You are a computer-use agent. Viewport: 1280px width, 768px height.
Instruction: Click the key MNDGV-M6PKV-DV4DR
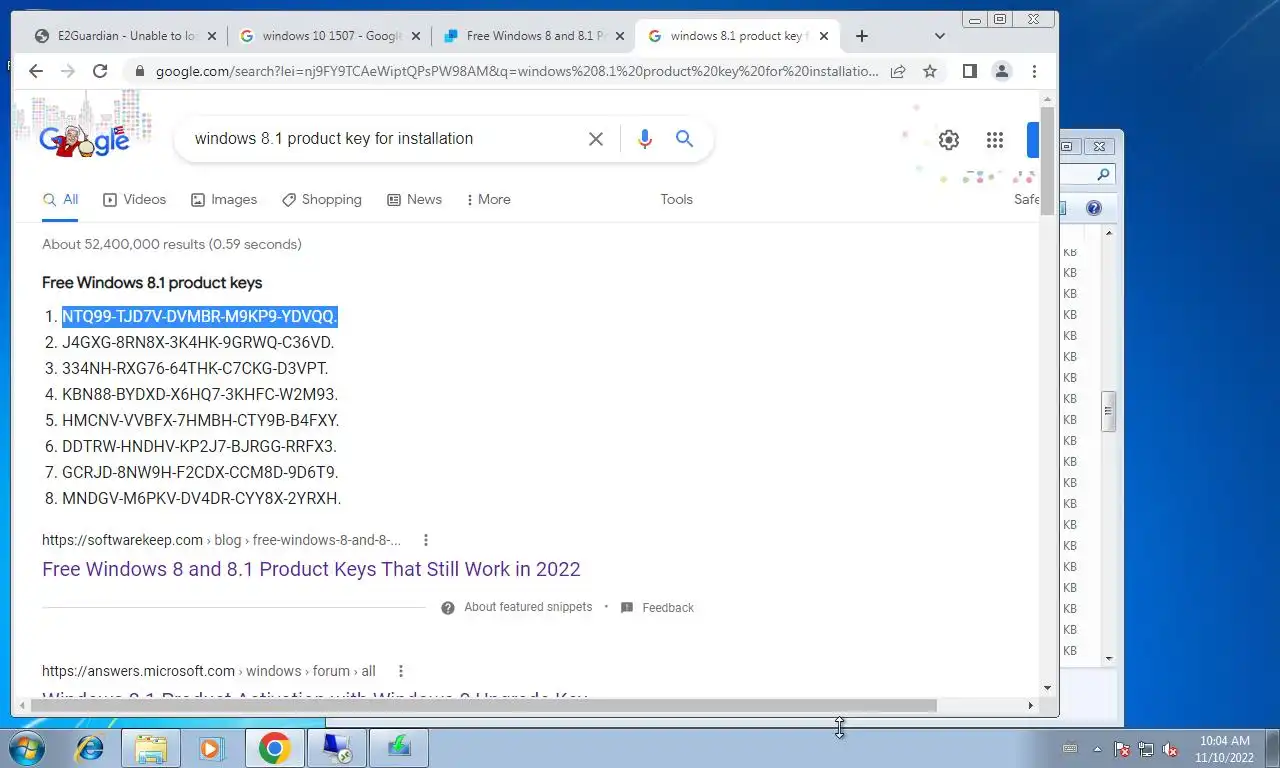click(x=201, y=498)
